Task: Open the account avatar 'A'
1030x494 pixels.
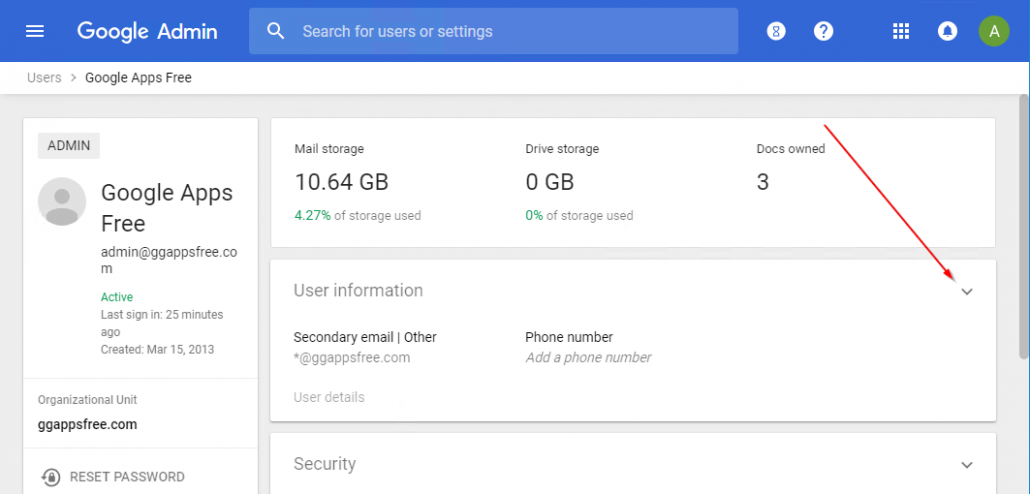Action: click(994, 31)
